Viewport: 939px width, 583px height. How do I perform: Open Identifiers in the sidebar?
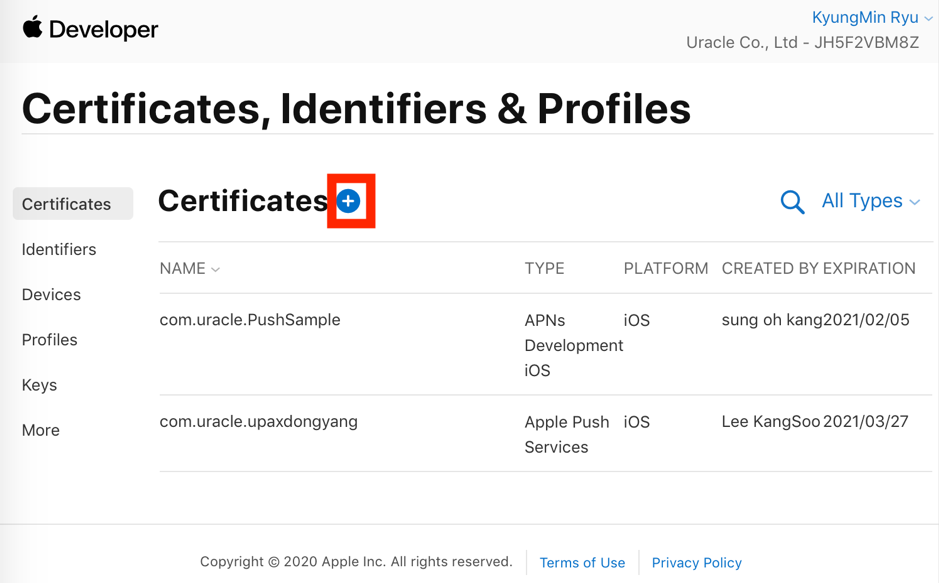point(59,249)
